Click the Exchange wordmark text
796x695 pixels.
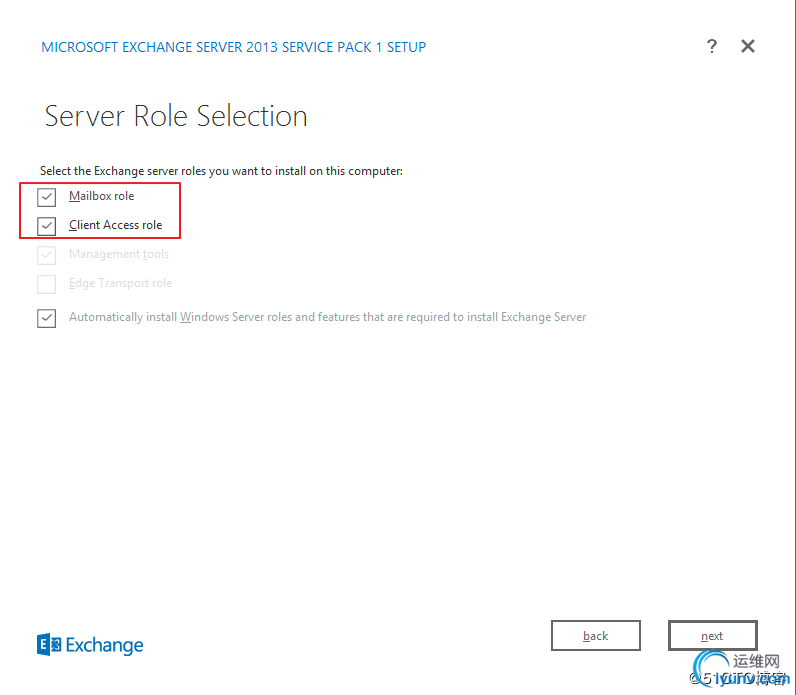pyautogui.click(x=105, y=645)
